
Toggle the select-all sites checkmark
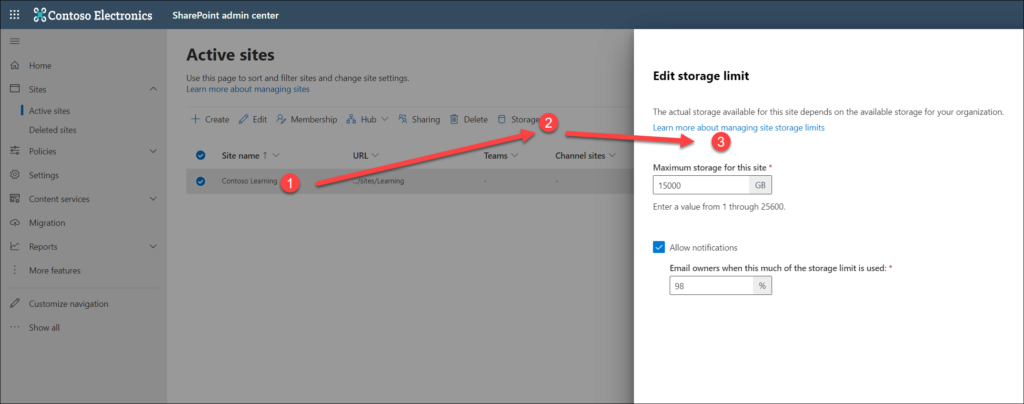click(x=200, y=155)
